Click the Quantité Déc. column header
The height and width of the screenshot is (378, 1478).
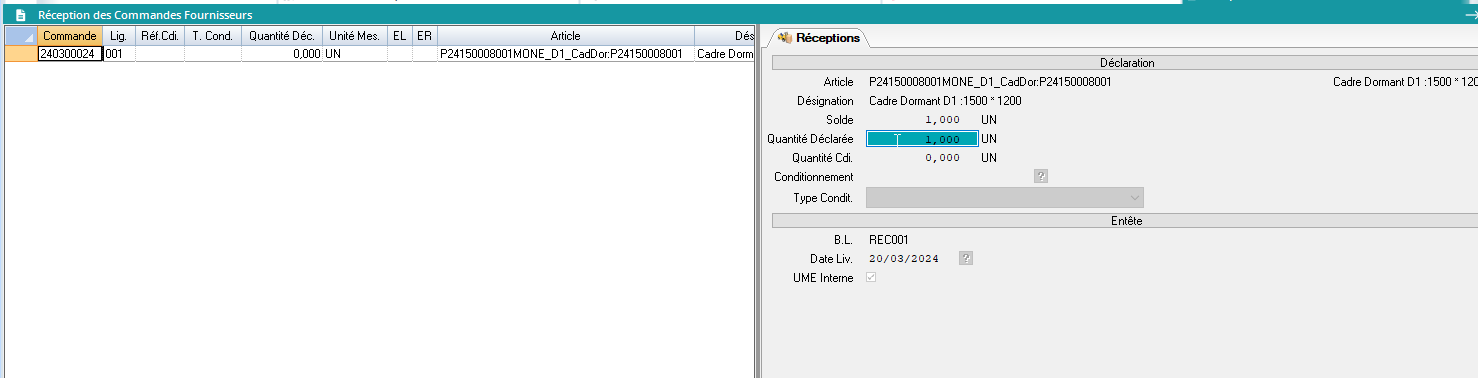coord(281,36)
